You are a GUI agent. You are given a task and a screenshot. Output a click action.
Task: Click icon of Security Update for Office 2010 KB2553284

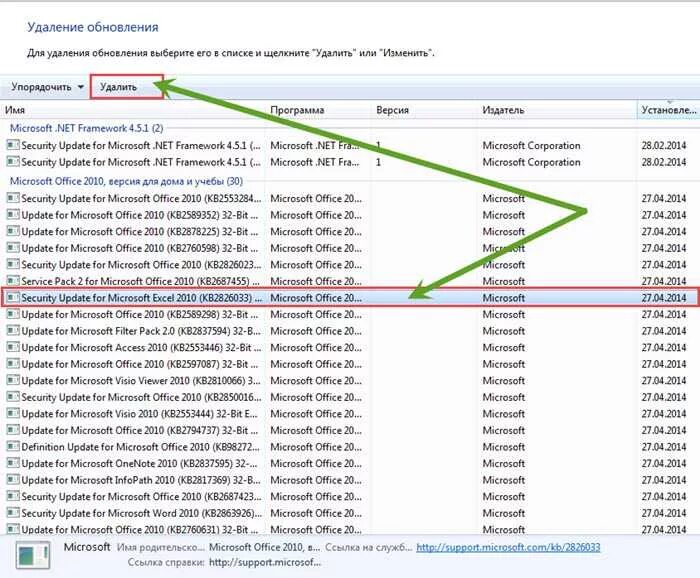pos(13,198)
